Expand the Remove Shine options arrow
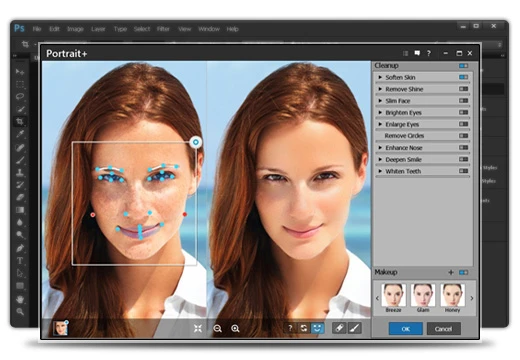The image size is (520, 360). click(380, 89)
